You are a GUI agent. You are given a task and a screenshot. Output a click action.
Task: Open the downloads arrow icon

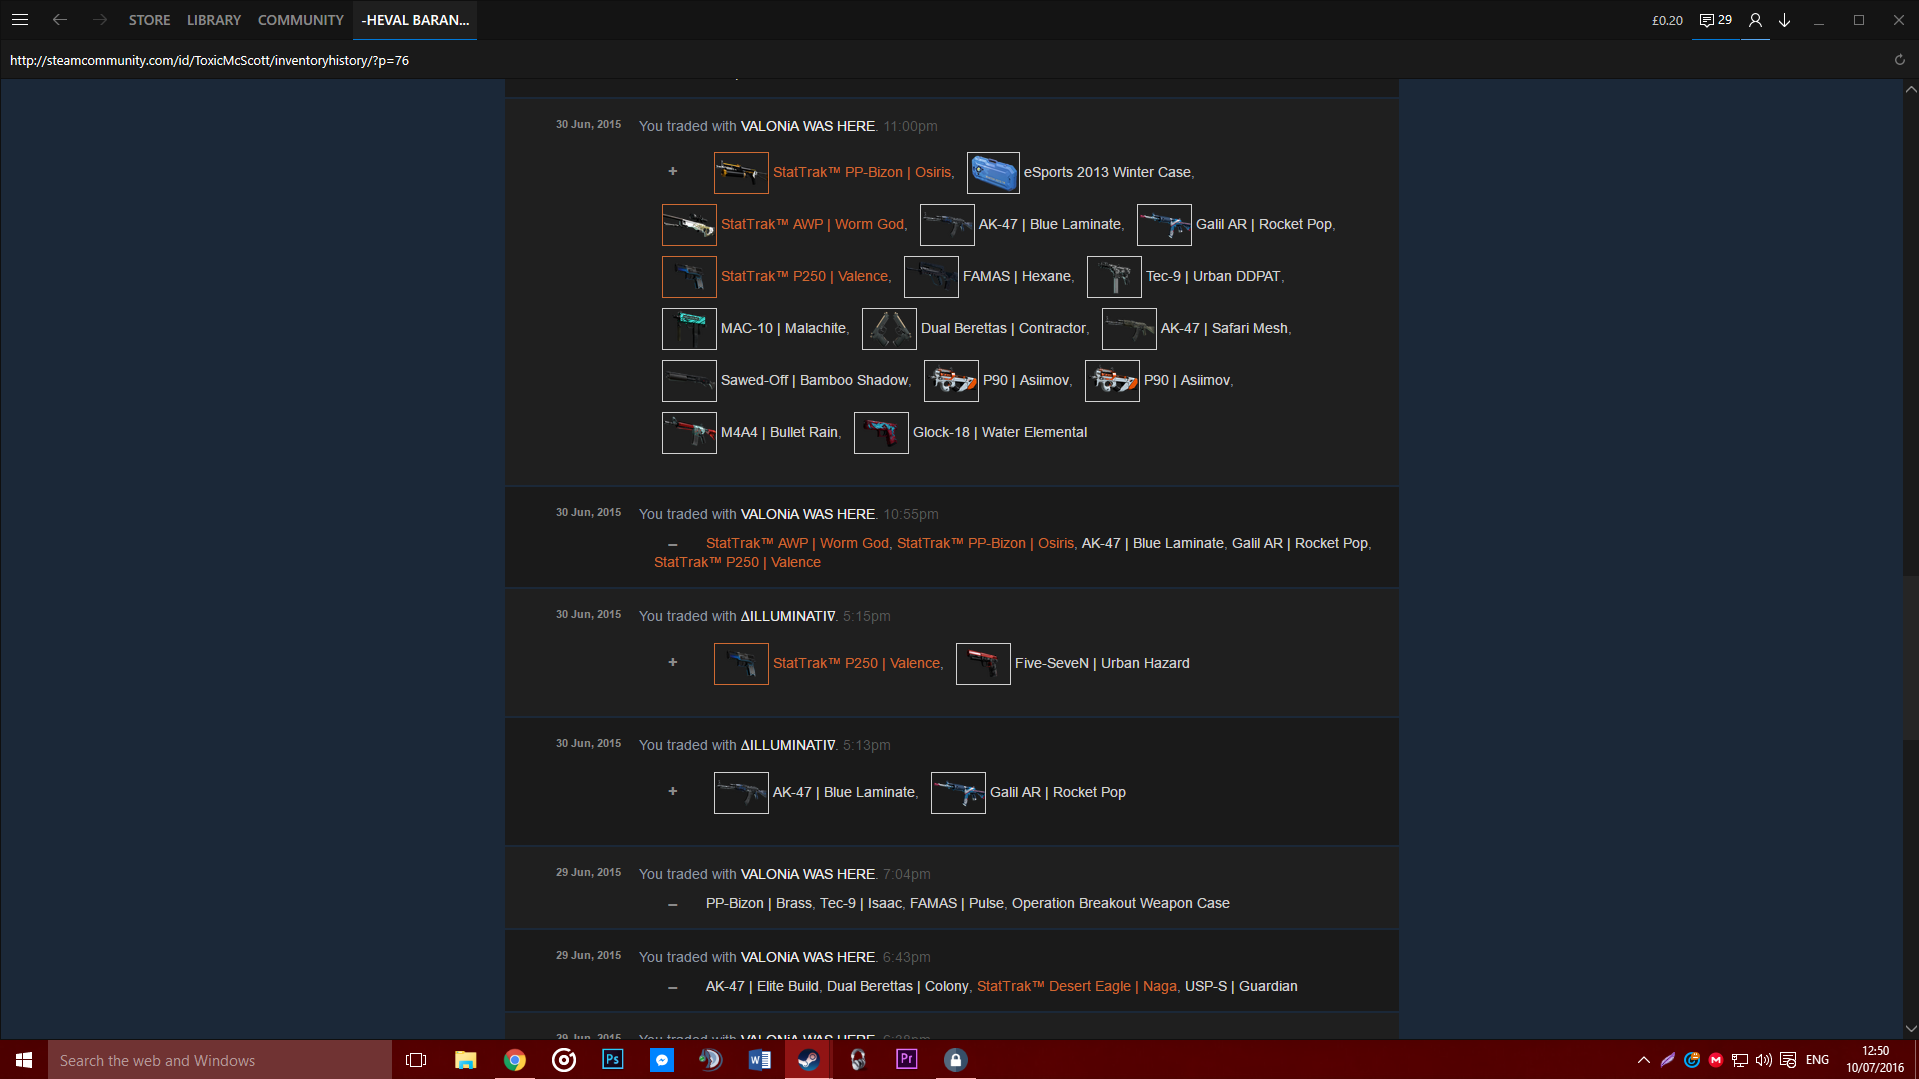click(x=1784, y=20)
